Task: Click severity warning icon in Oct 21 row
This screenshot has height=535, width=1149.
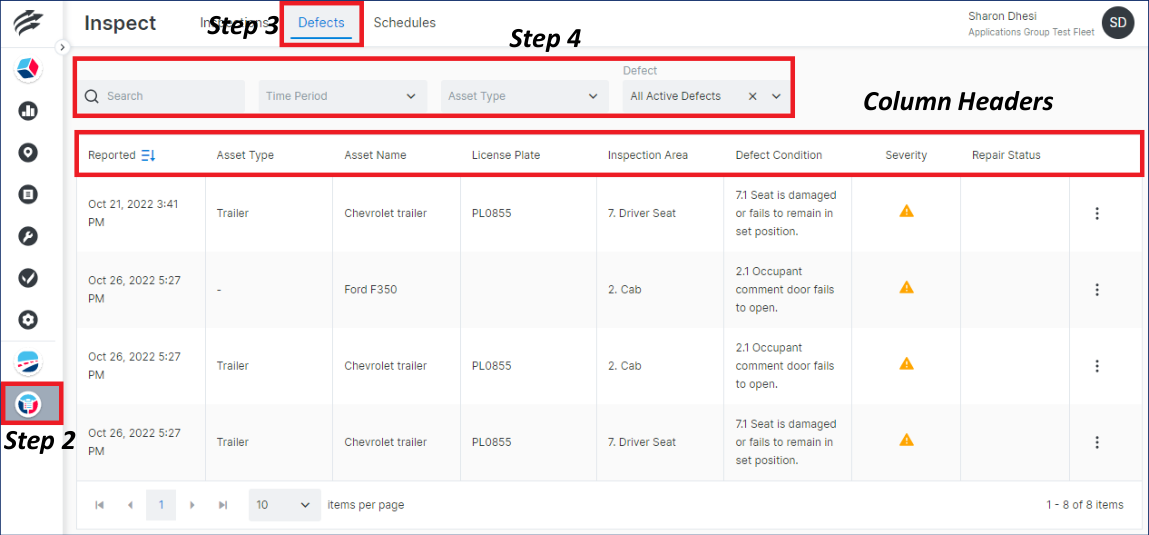Action: point(906,211)
